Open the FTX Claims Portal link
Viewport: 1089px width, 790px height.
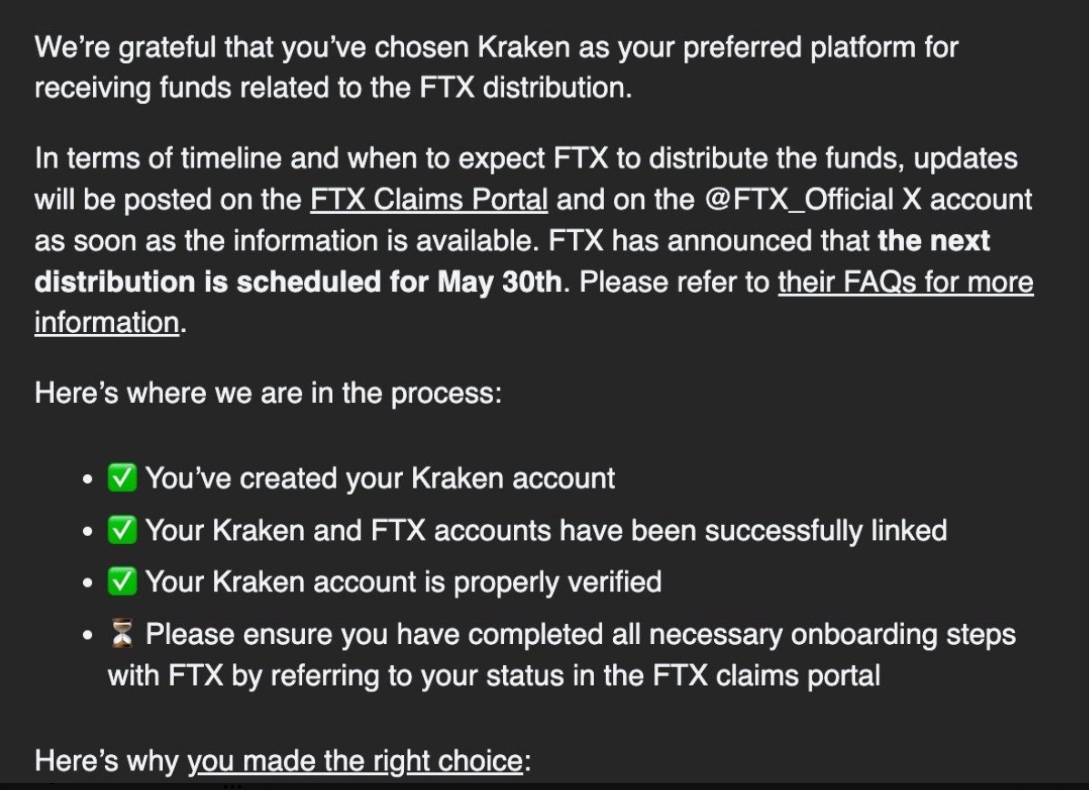(x=428, y=200)
